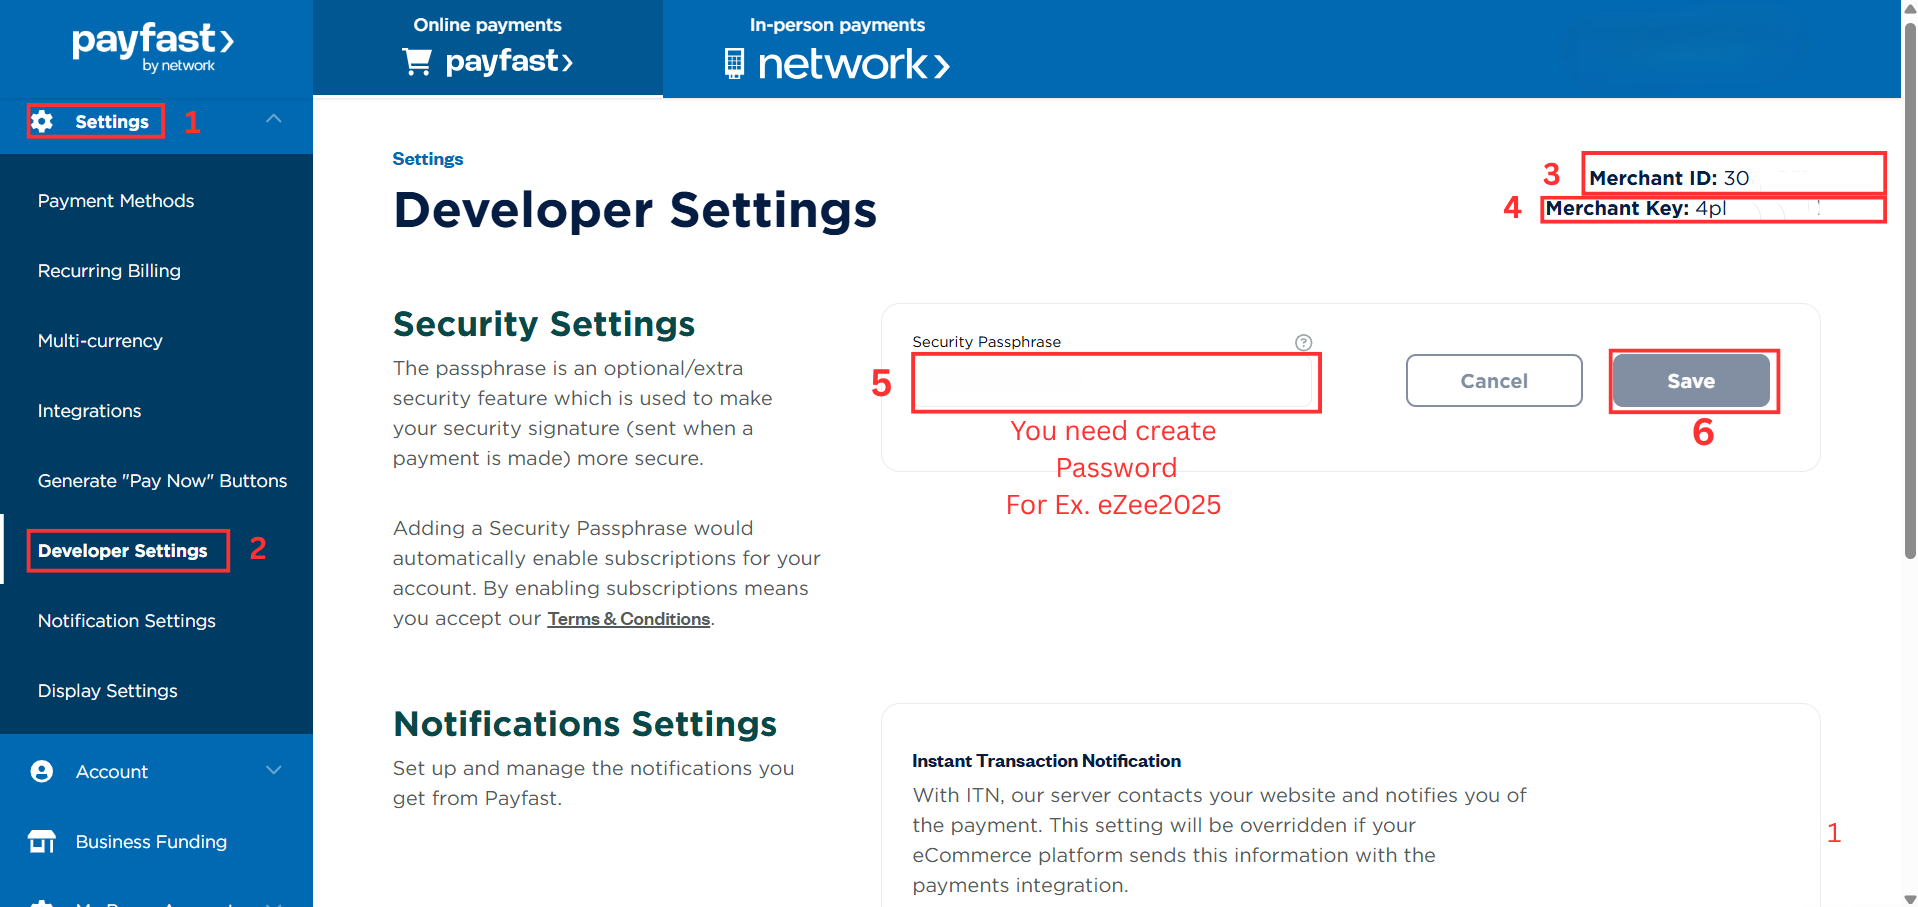This screenshot has height=907, width=1918.
Task: Open Payment Methods in the sidebar
Action: [116, 201]
